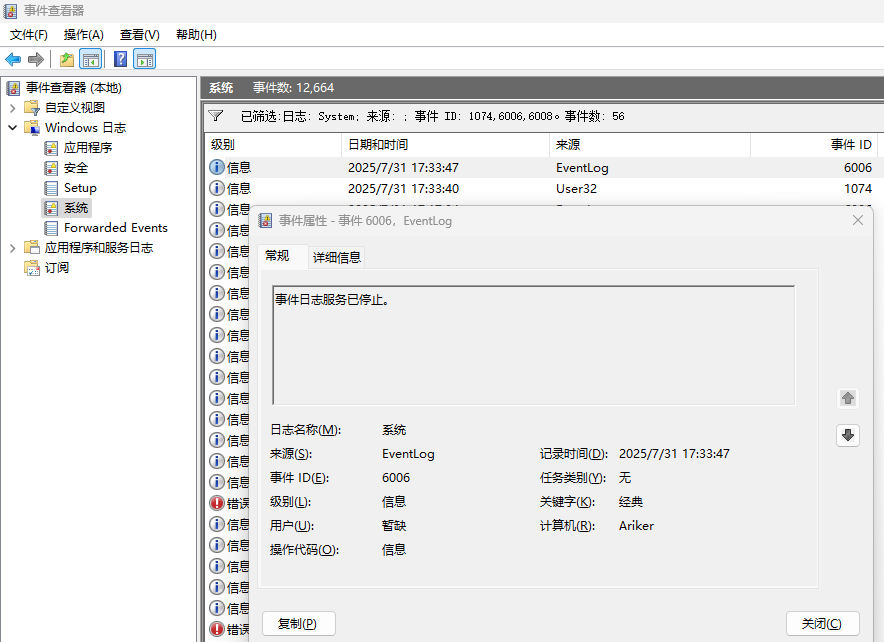Click the 用户 value 暂缺
This screenshot has width=884, height=642.
coord(394,525)
